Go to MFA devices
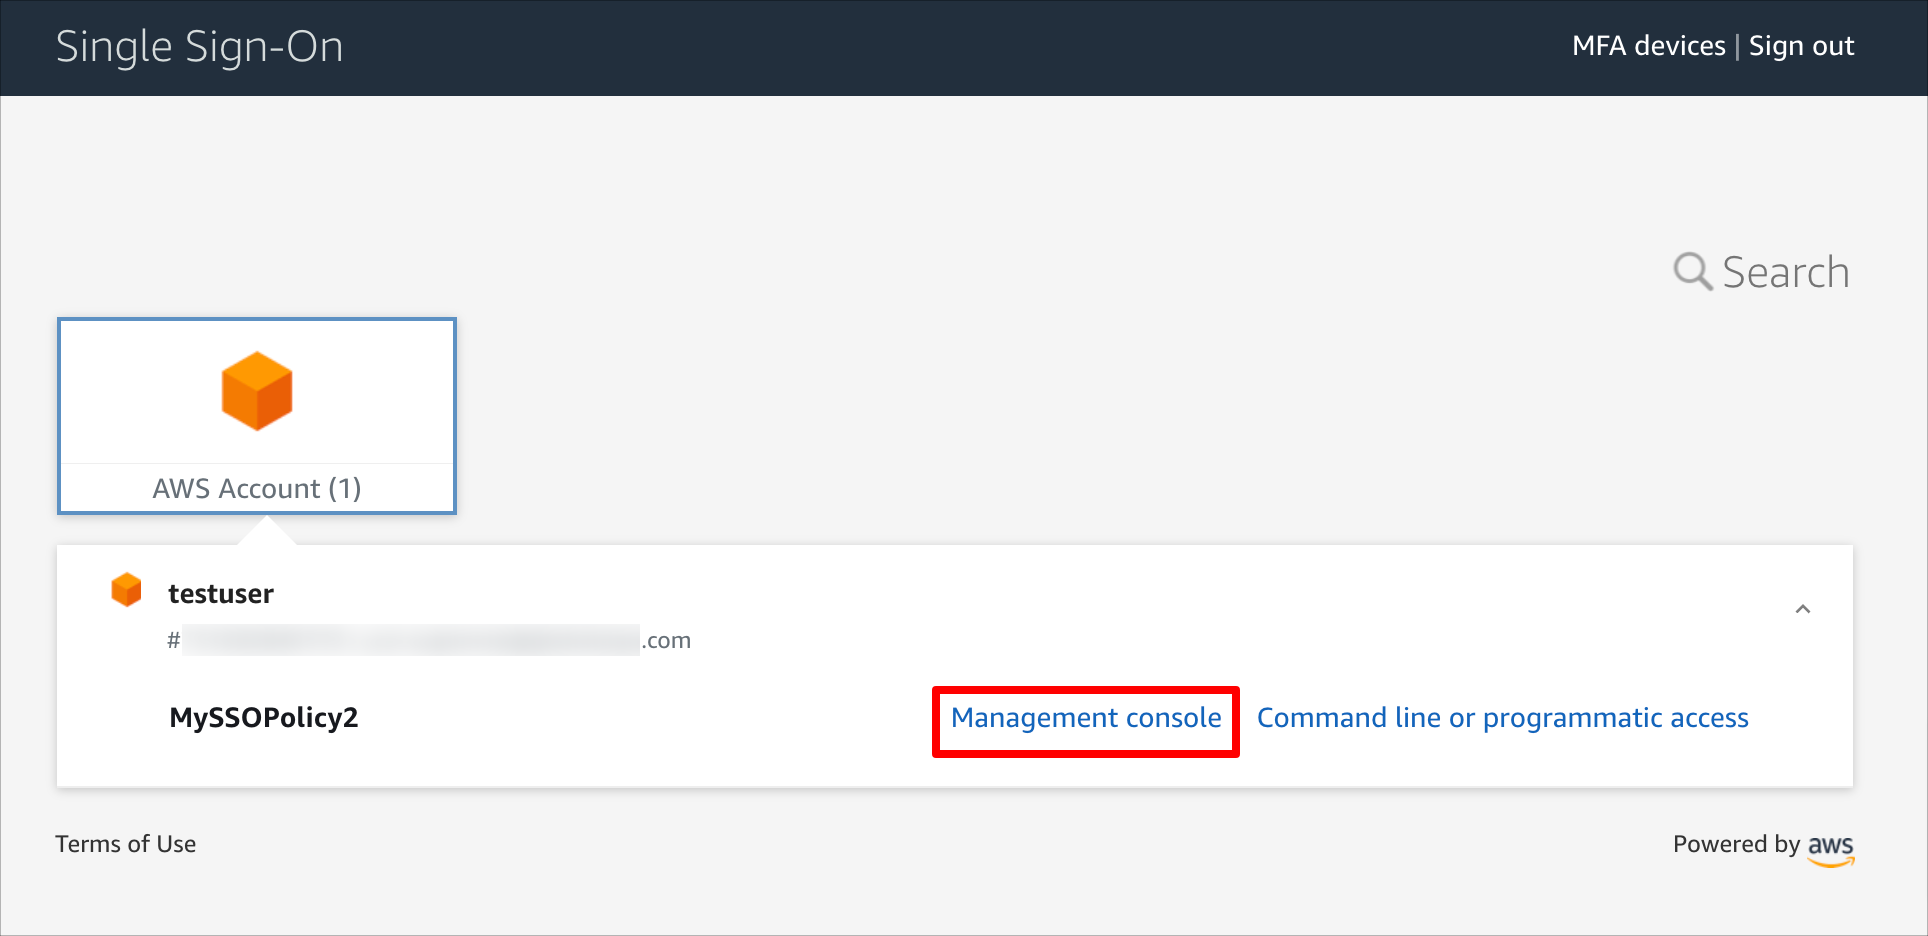 1649,46
